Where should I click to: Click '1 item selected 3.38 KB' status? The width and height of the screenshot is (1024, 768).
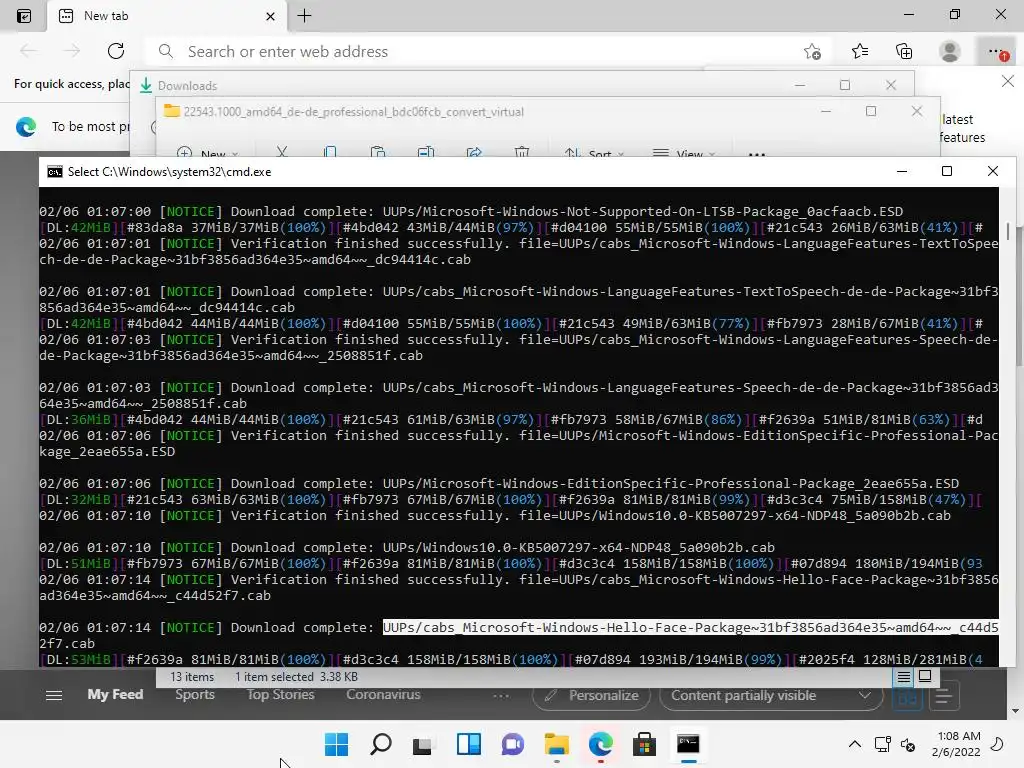[296, 677]
